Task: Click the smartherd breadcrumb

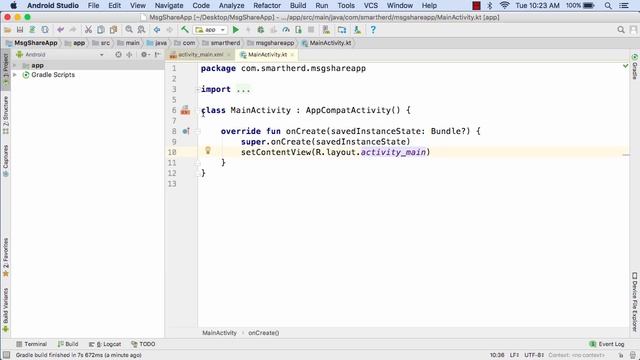Action: pos(221,43)
